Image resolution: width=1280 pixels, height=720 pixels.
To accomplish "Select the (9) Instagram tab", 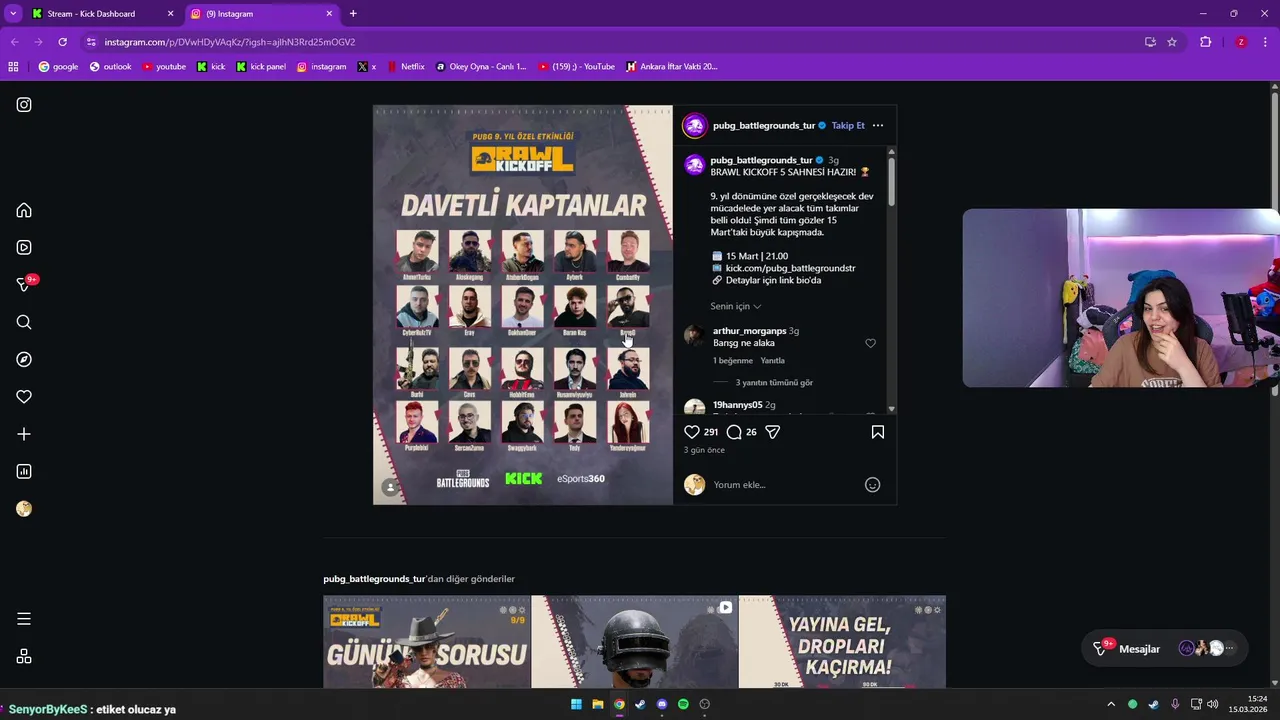I will [x=263, y=14].
